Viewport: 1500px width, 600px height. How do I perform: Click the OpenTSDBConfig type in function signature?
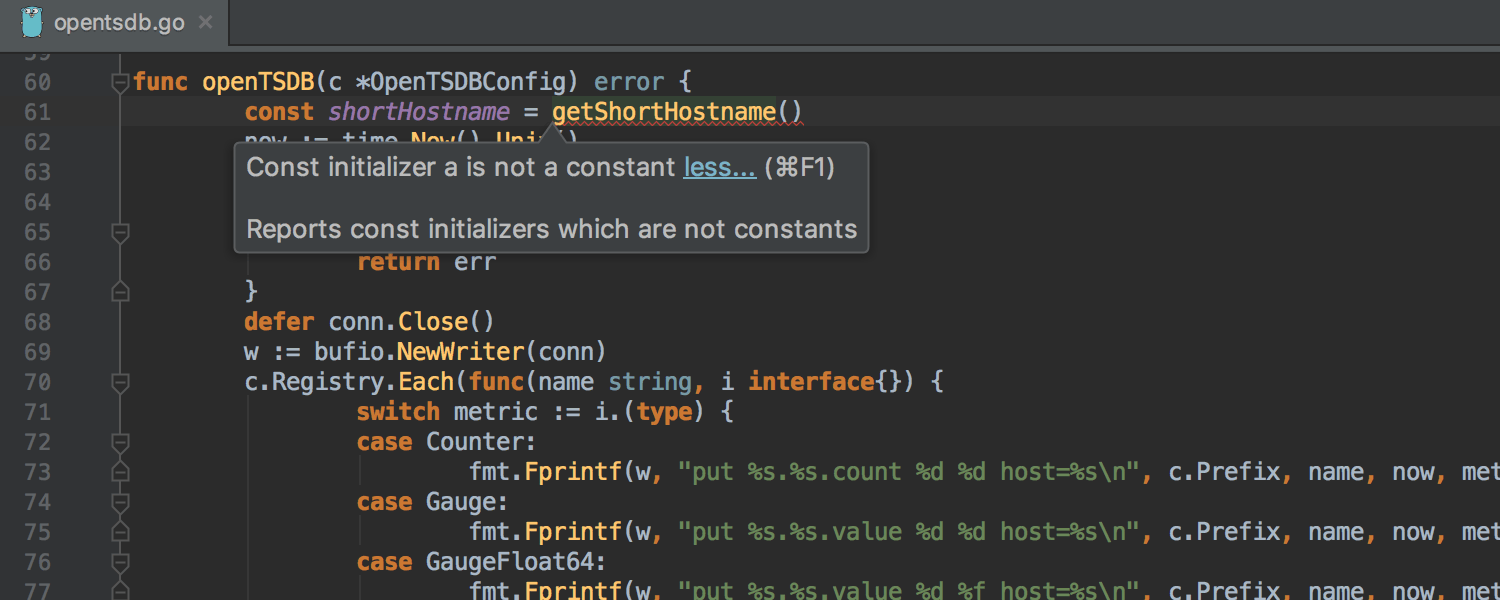tap(469, 82)
